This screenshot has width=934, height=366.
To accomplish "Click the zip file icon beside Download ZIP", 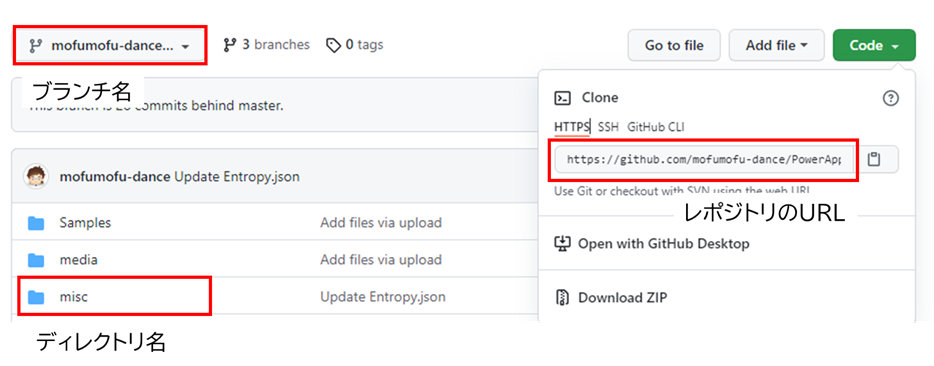I will pyautogui.click(x=561, y=297).
